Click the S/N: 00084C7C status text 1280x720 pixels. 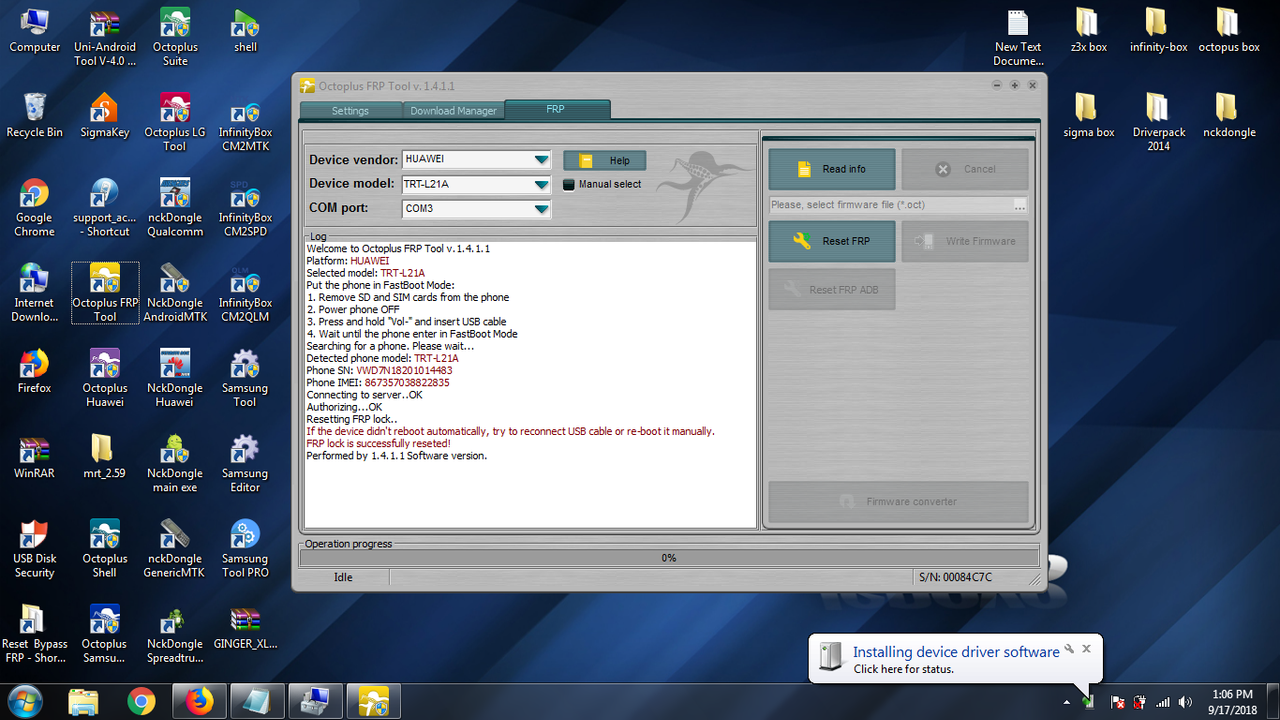[x=955, y=577]
